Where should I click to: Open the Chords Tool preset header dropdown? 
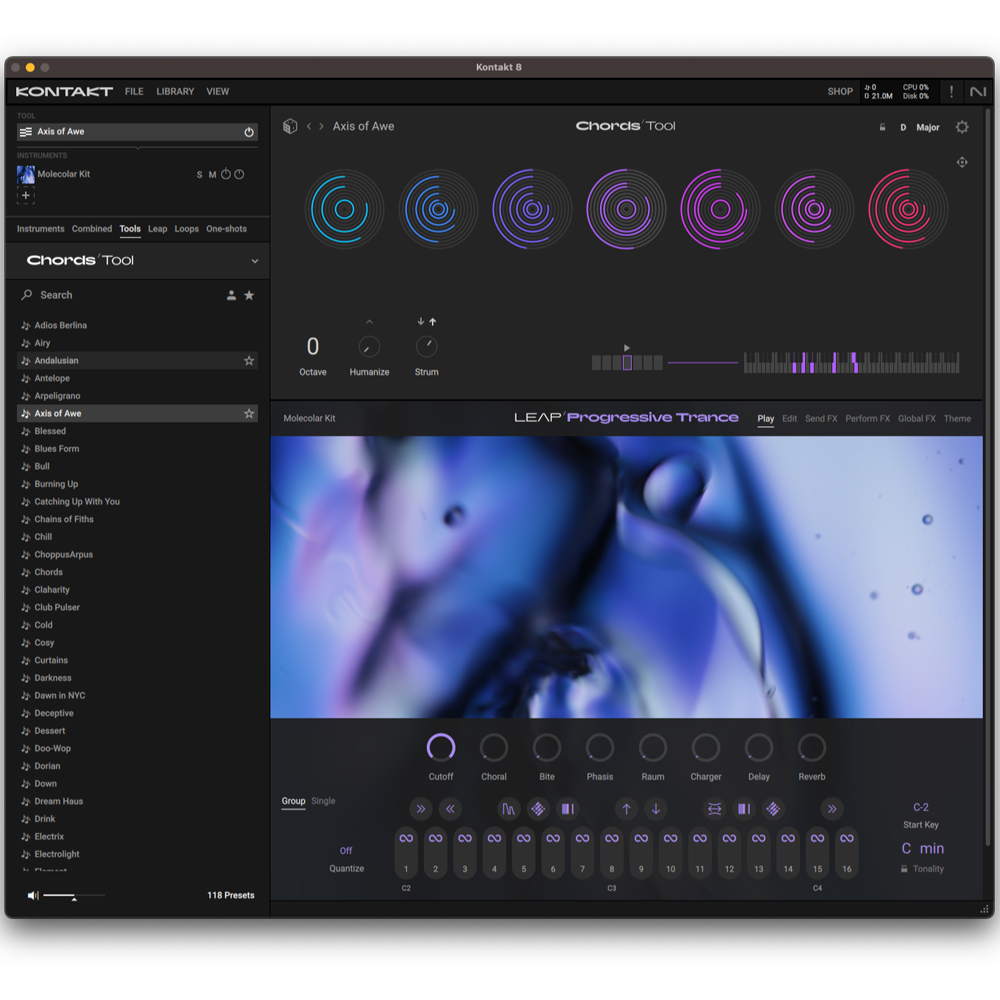pos(255,262)
